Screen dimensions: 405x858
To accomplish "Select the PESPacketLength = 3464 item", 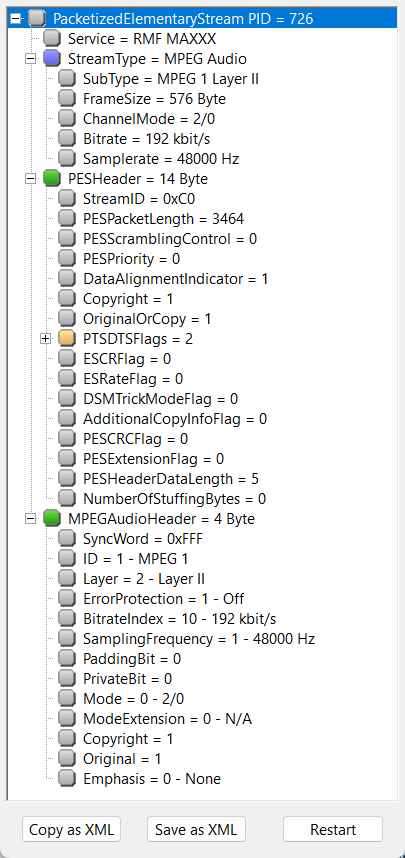I will click(x=163, y=219).
